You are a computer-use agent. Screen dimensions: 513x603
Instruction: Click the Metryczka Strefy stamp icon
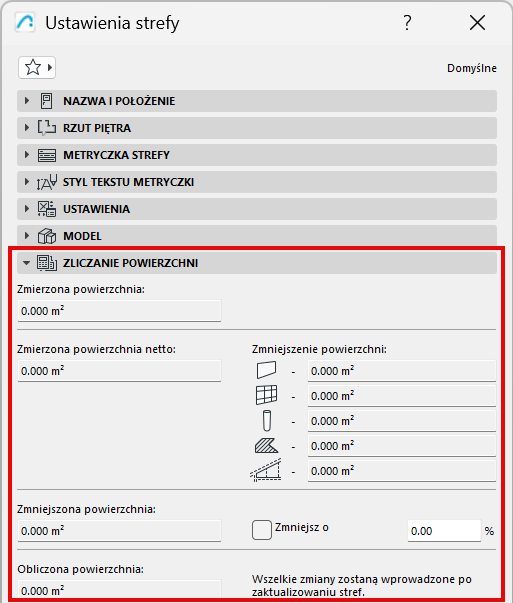47,155
